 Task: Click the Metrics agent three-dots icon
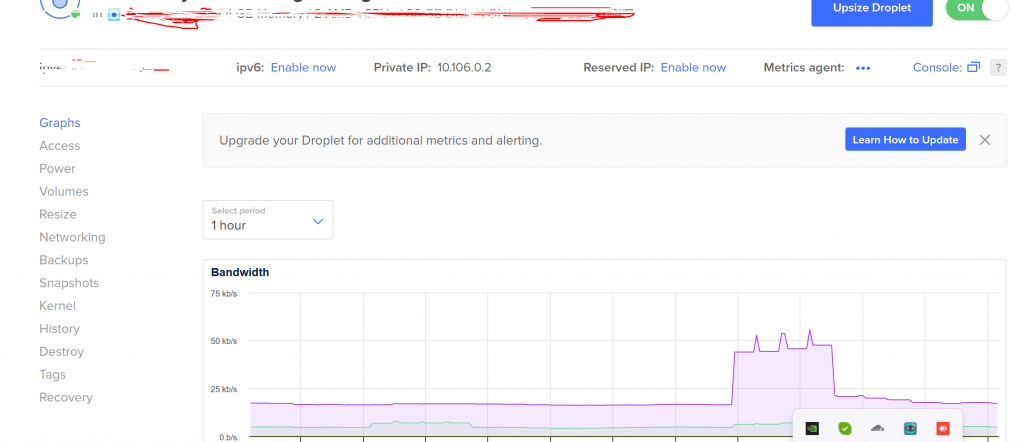pyautogui.click(x=863, y=68)
